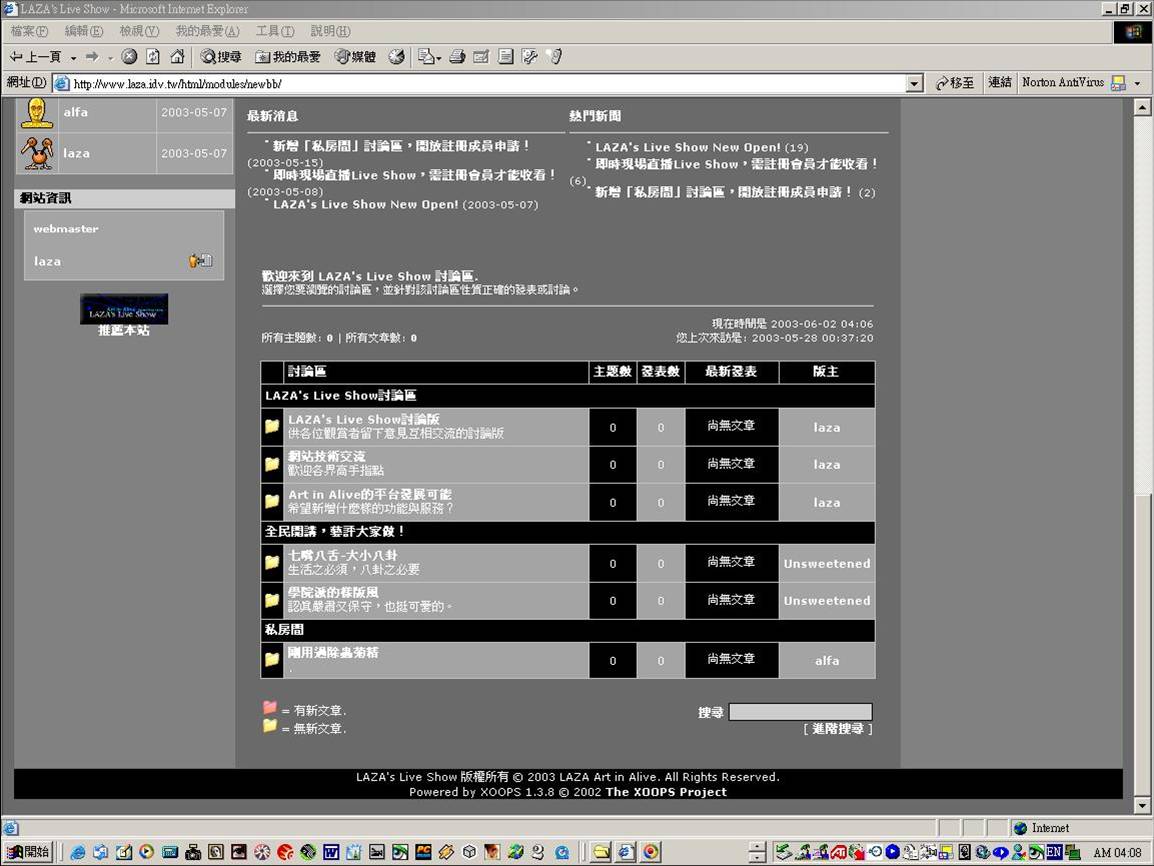Stop page loading with the Stop icon
The width and height of the screenshot is (1154, 866).
point(129,57)
